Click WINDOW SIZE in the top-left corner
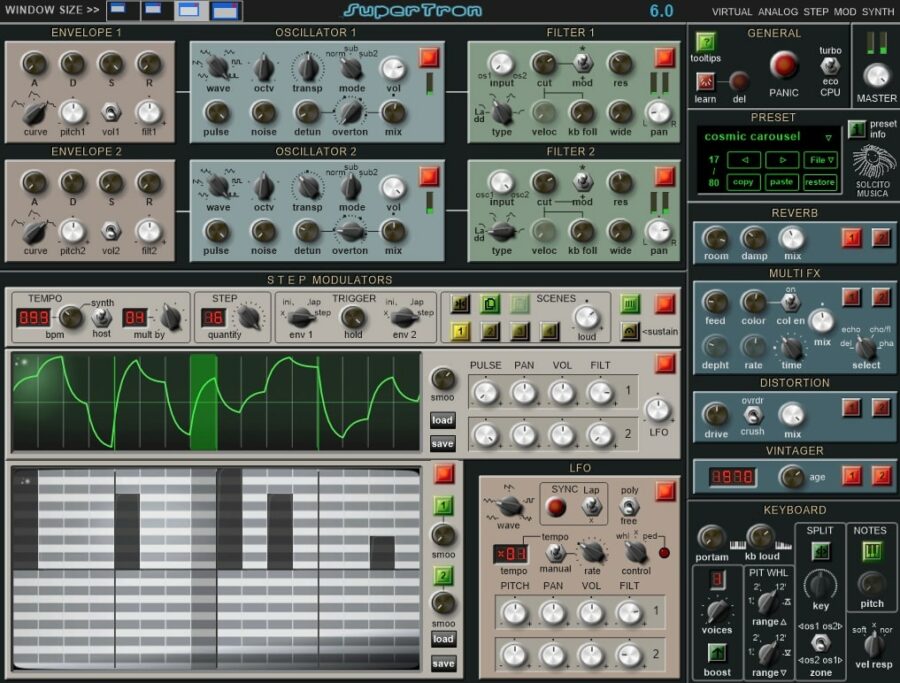The image size is (900, 683). pos(51,10)
